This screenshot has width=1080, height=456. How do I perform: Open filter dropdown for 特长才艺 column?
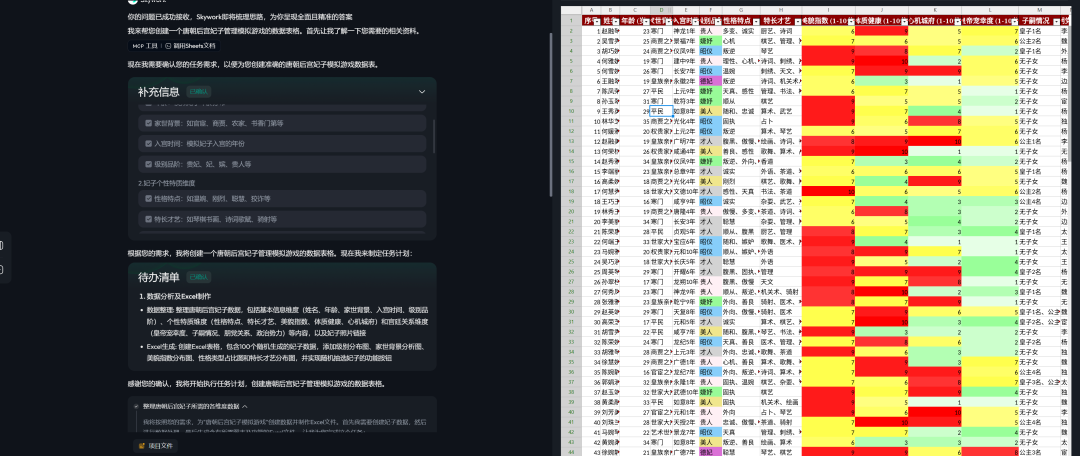tap(797, 21)
